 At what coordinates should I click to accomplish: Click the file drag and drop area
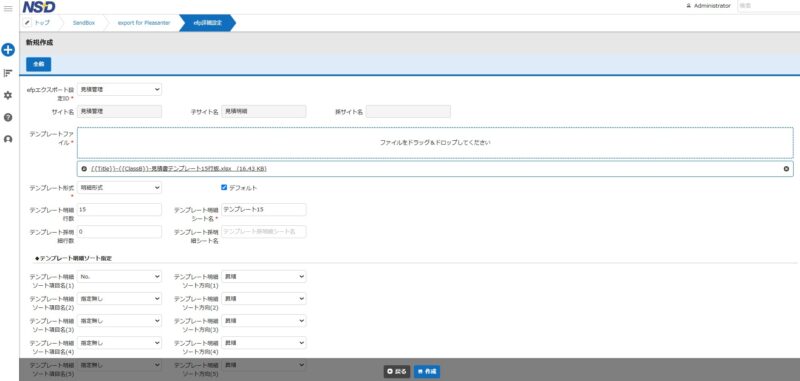point(435,143)
